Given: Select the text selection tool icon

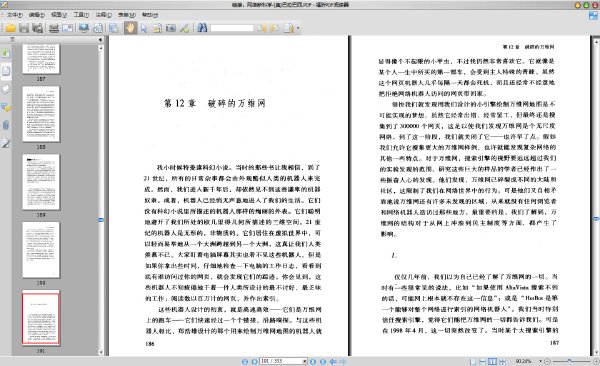Looking at the screenshot, I should click(157, 28).
